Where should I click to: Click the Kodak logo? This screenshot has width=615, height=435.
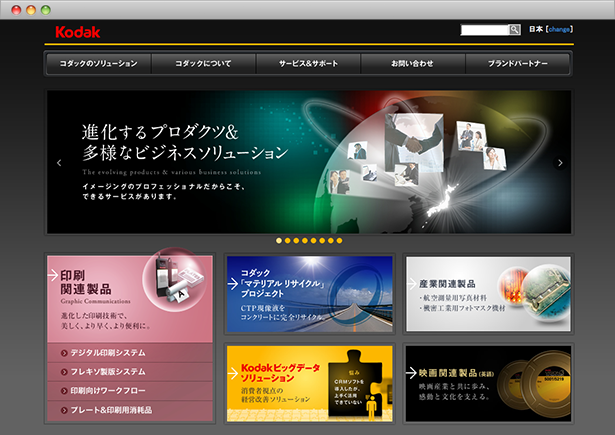point(78,32)
